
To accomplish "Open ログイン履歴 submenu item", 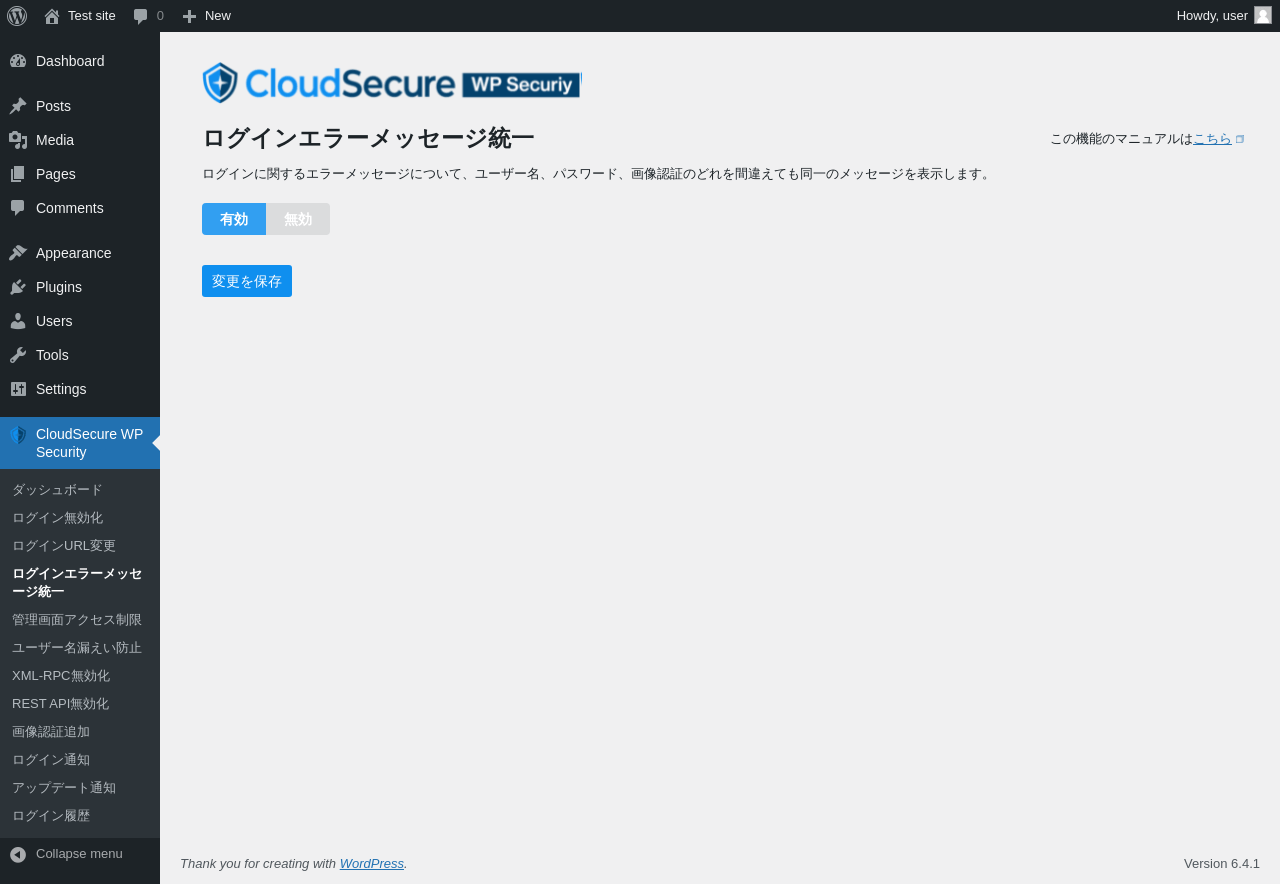I will [x=51, y=816].
